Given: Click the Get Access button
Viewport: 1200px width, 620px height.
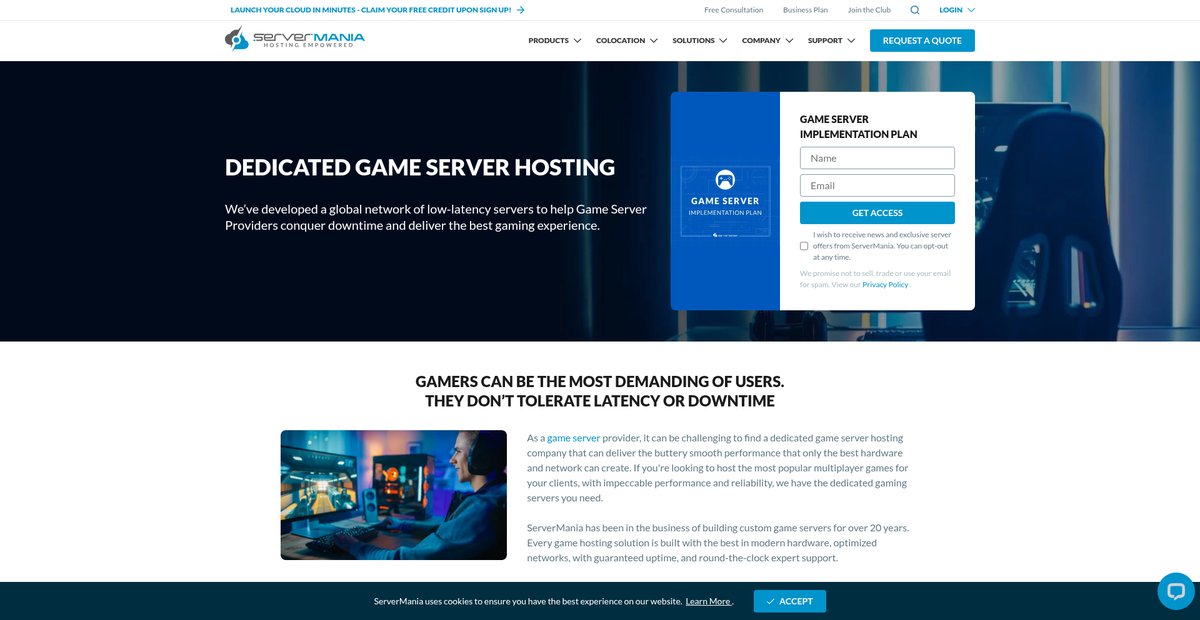Looking at the screenshot, I should 877,213.
